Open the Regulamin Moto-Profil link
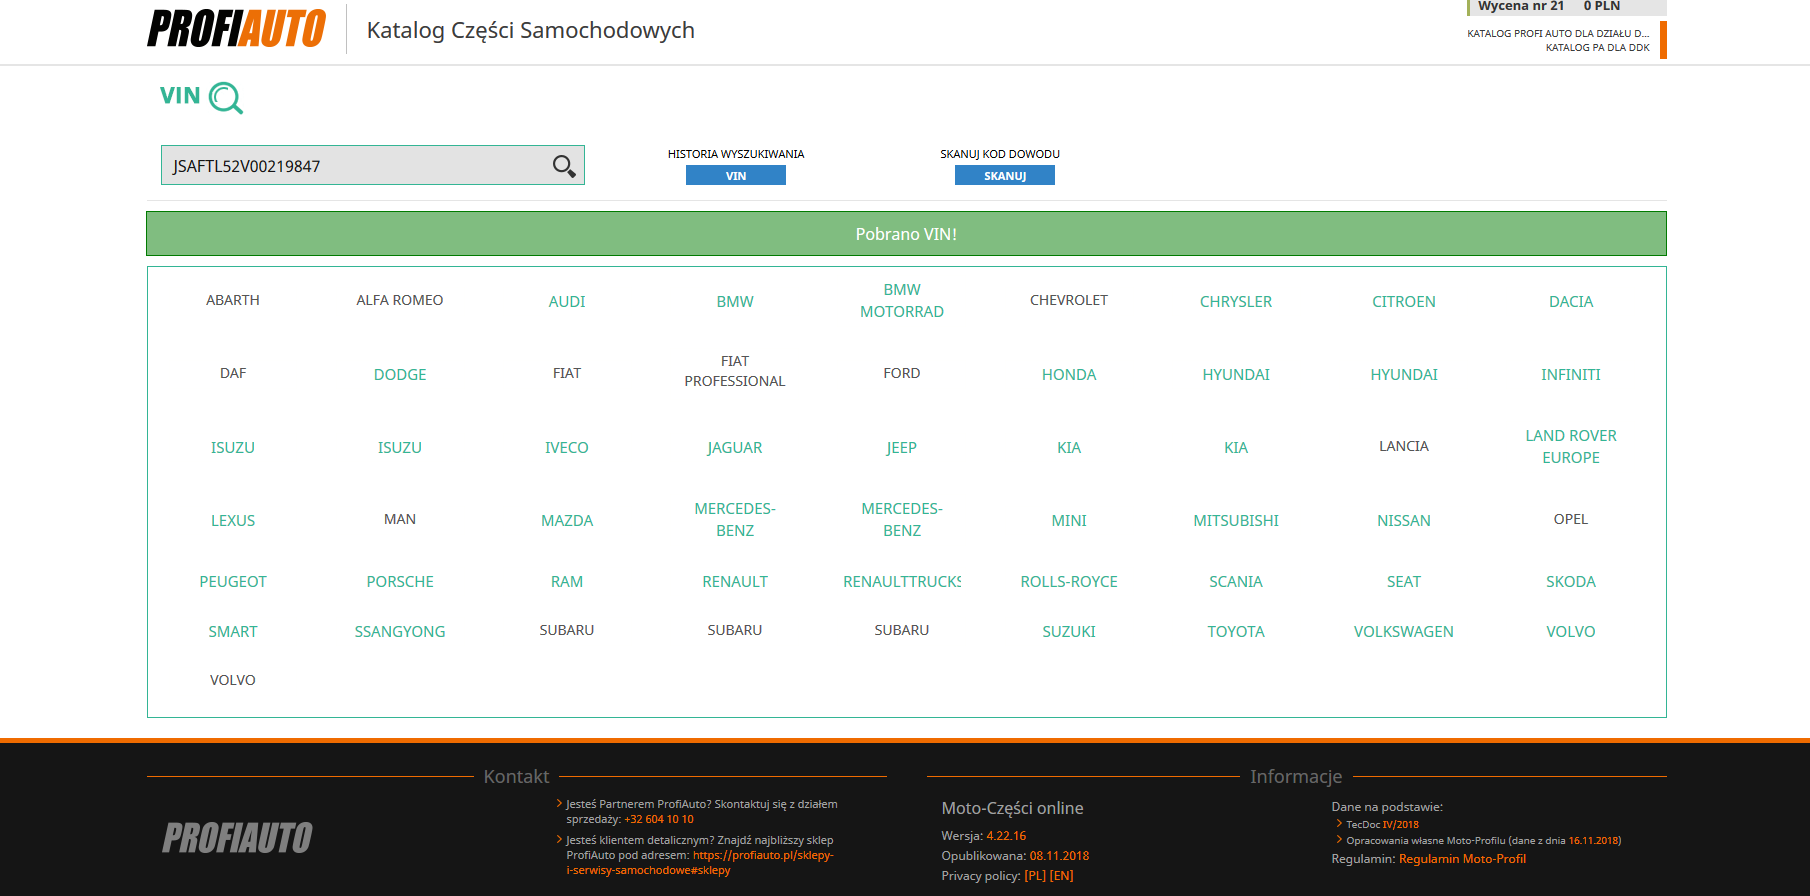 [1462, 858]
